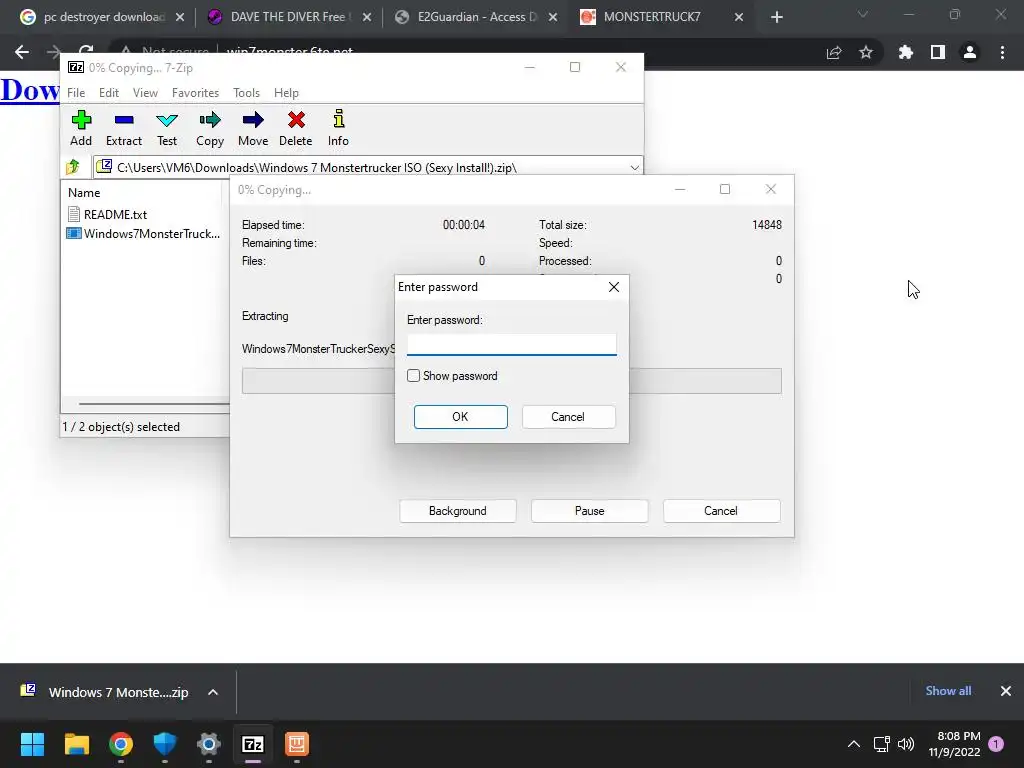Open network icon in system tray

point(882,744)
